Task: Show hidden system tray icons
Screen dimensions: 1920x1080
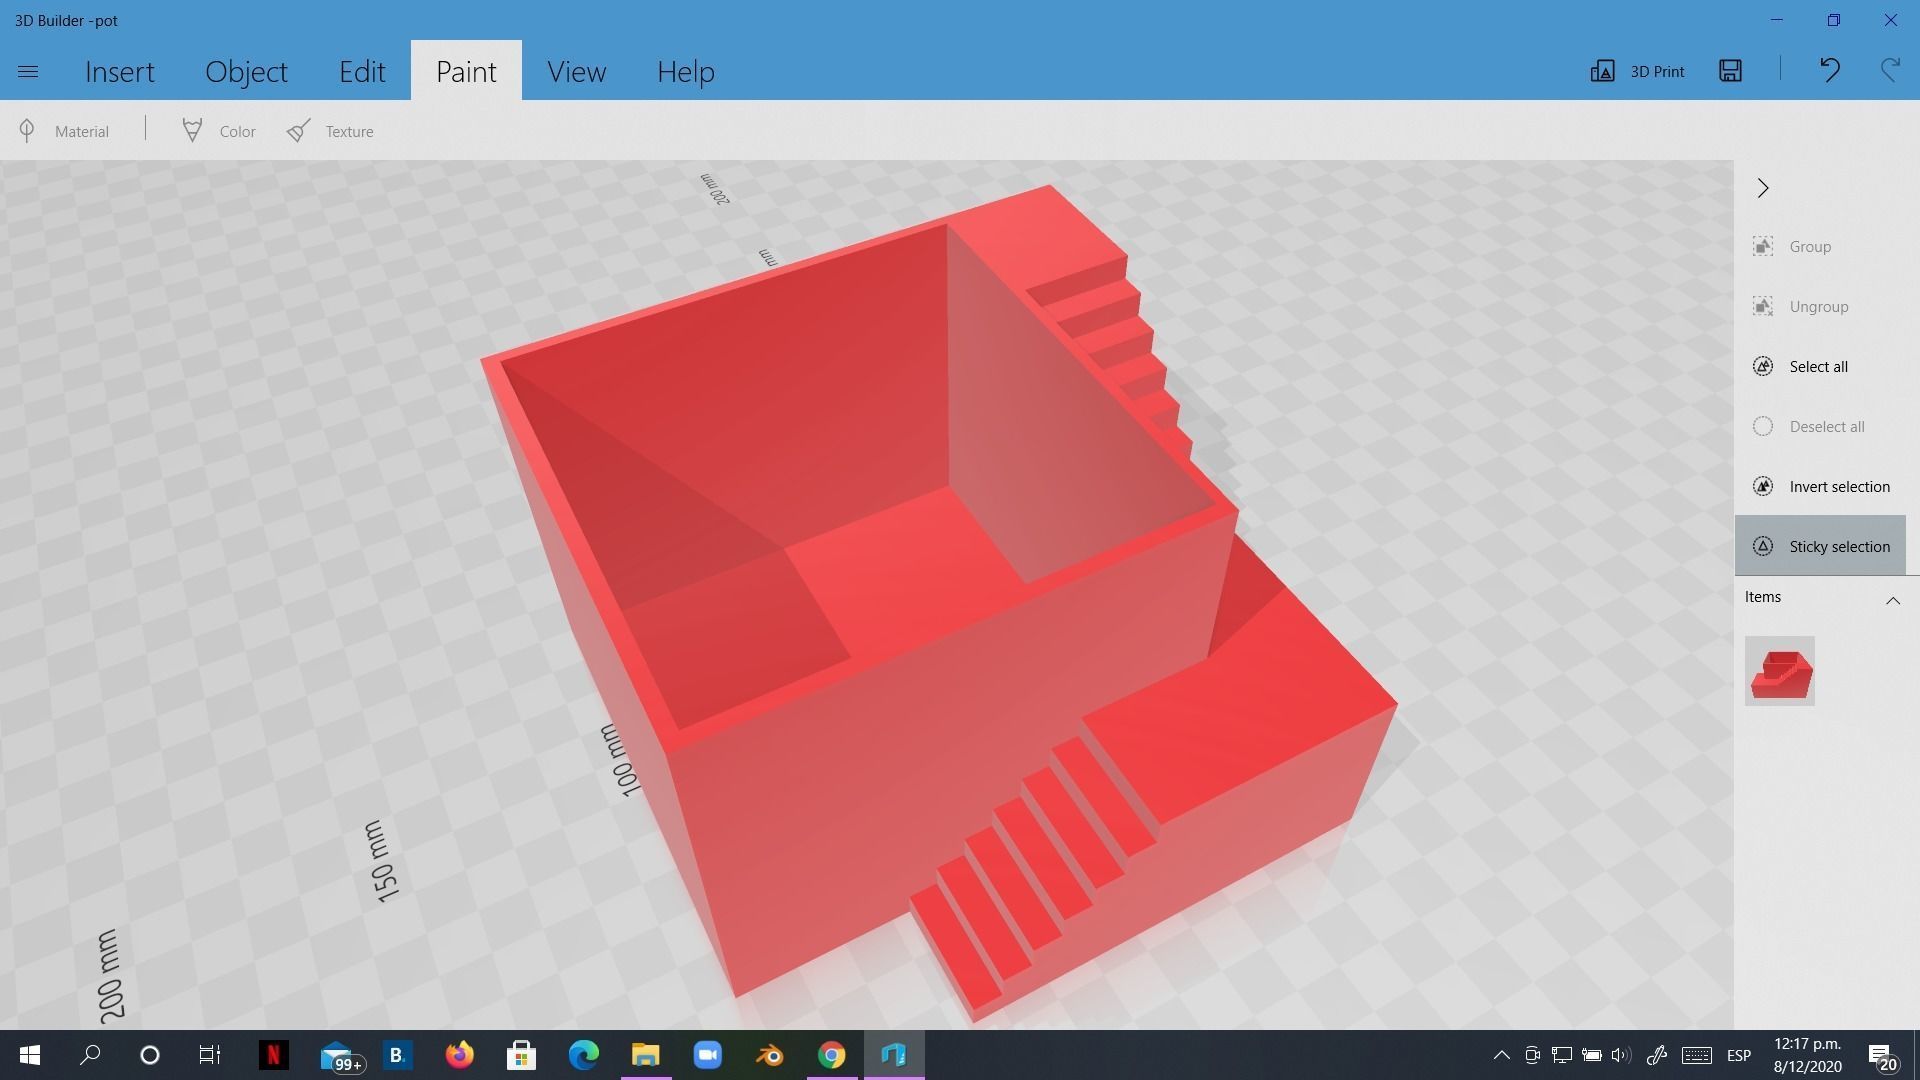Action: coord(1501,1055)
